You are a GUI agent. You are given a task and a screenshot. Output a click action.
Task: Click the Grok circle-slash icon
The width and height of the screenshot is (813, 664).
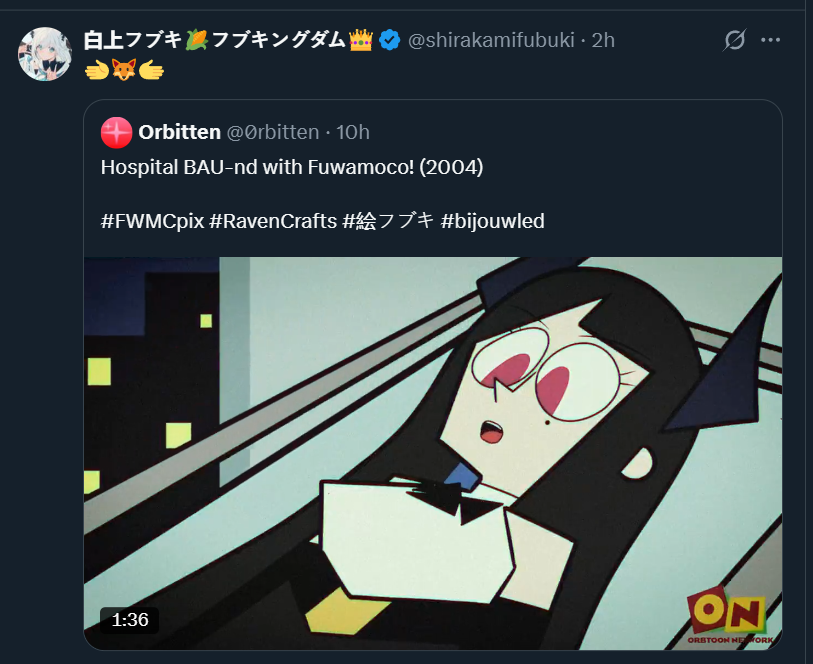[734, 40]
